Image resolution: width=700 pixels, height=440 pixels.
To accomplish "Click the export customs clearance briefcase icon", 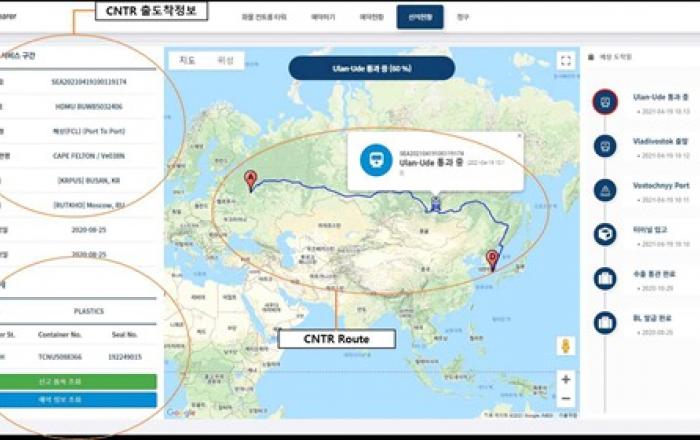I will click(x=604, y=278).
